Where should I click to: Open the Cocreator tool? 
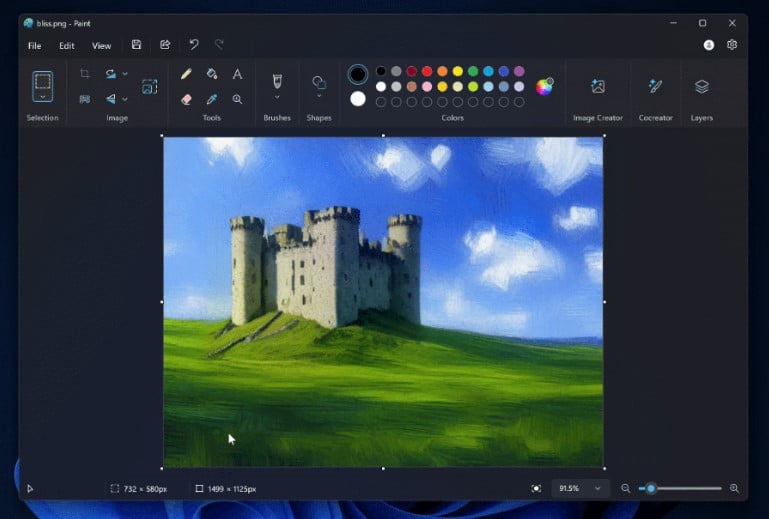pyautogui.click(x=655, y=86)
